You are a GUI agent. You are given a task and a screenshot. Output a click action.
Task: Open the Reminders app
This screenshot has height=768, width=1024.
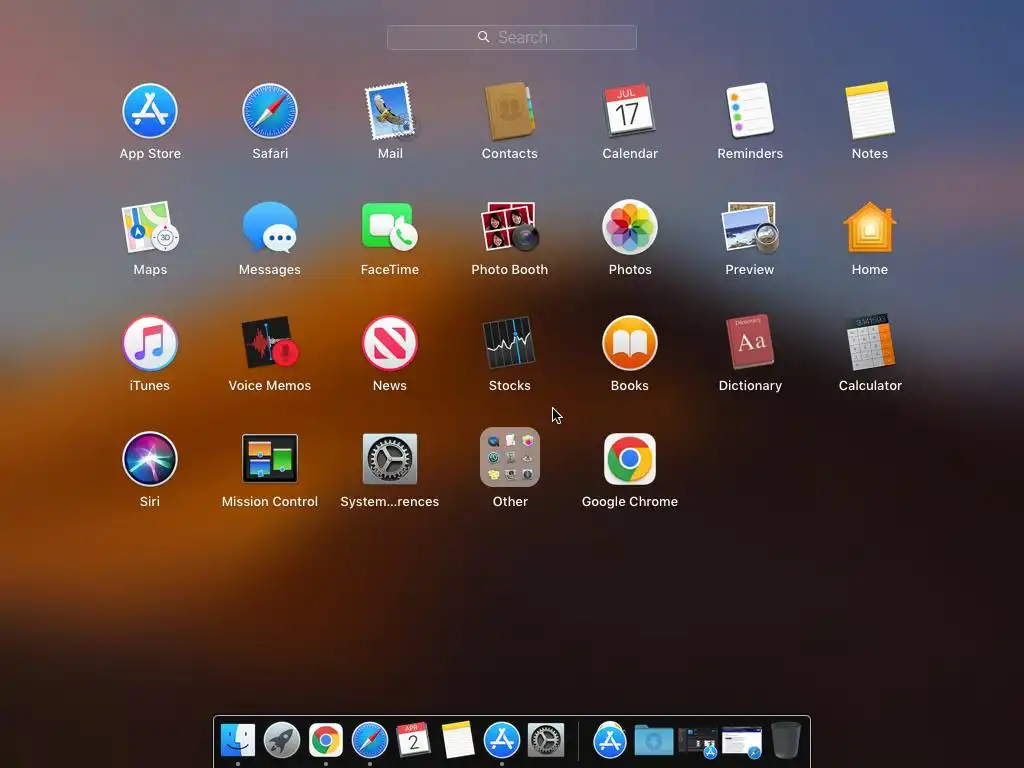point(750,110)
